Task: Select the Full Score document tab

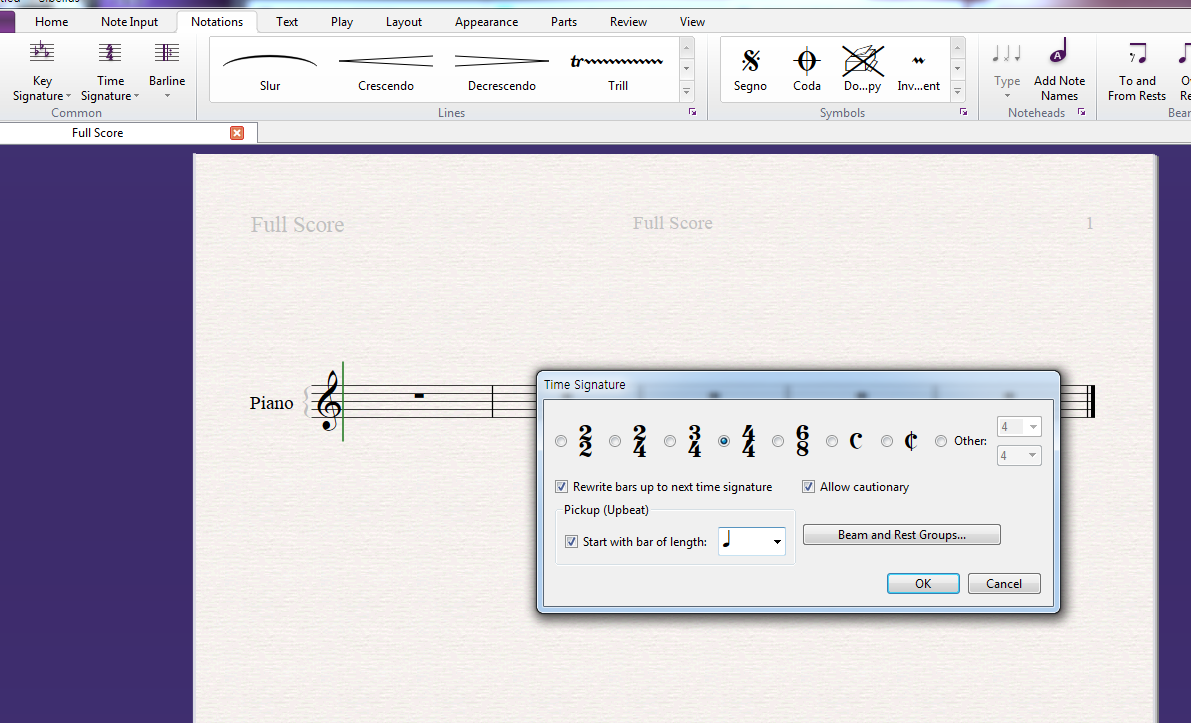Action: coord(97,133)
